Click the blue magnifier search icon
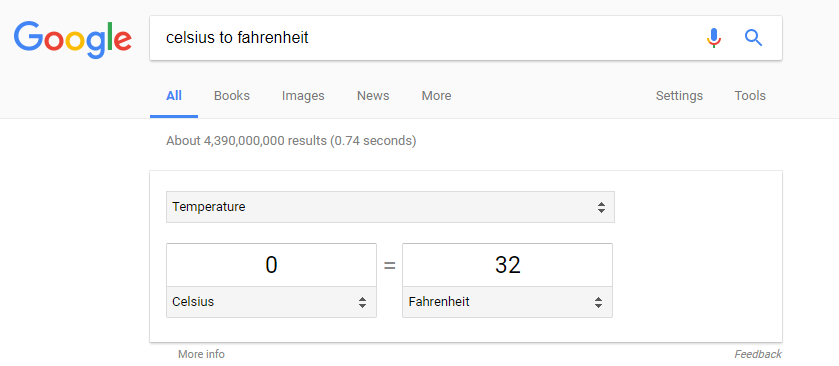Screen dimensions: 839x366 [753, 38]
